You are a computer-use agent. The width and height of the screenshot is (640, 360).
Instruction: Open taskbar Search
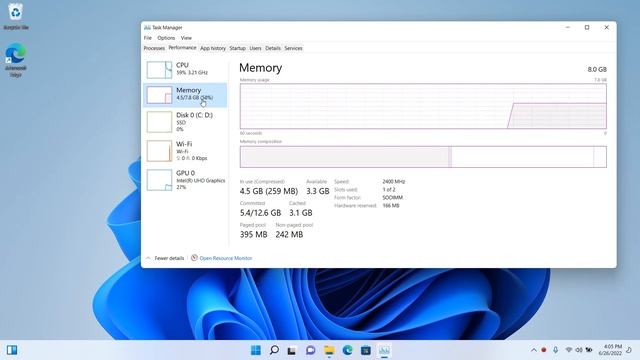(274, 350)
